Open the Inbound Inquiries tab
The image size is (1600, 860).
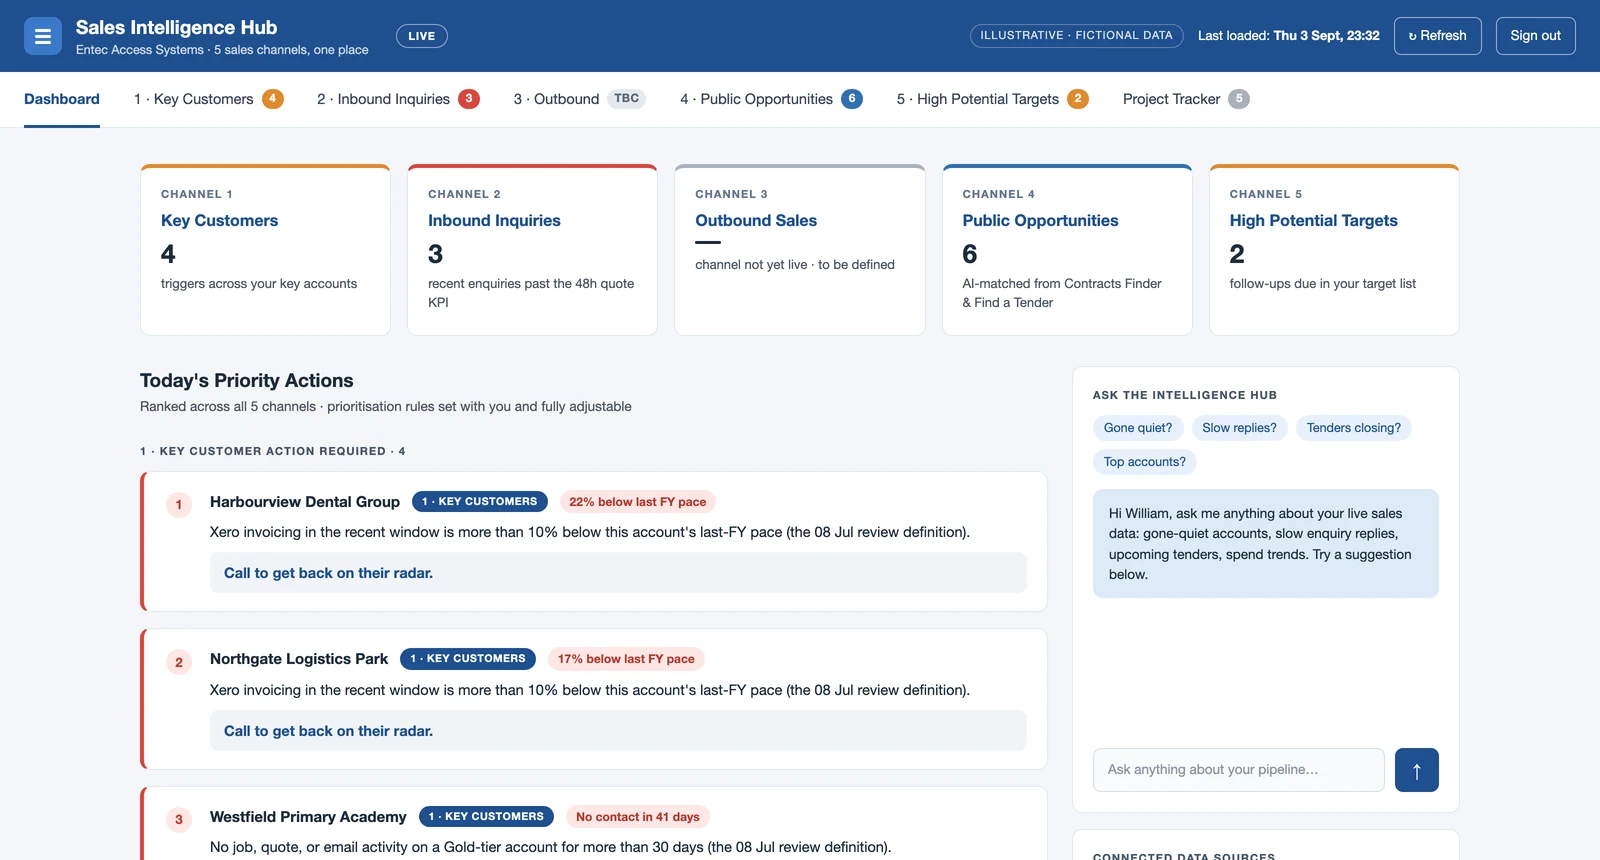(398, 99)
